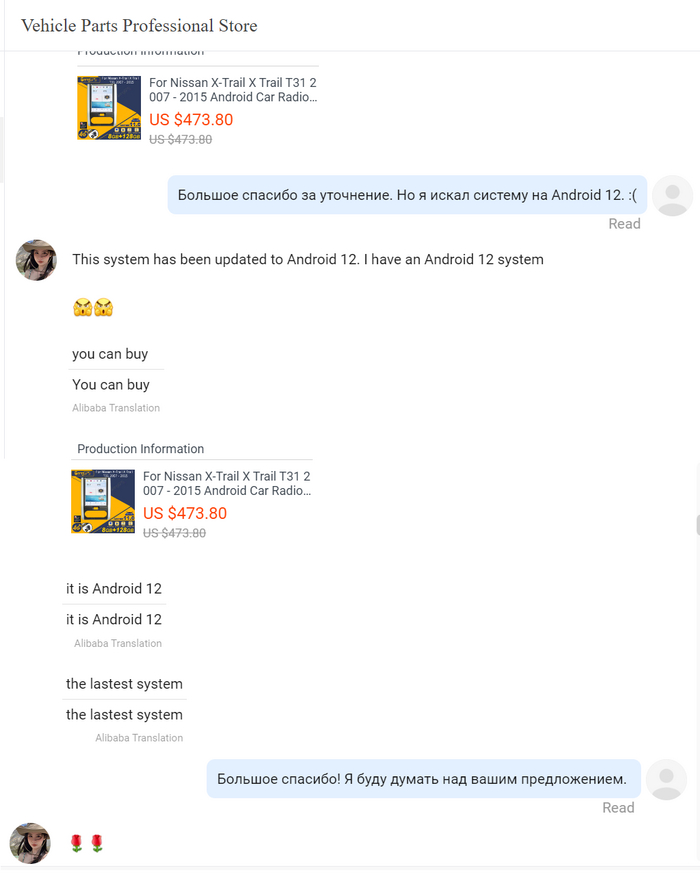The width and height of the screenshot is (700, 892).
Task: Click the second angry face emoji
Action: pos(104,308)
